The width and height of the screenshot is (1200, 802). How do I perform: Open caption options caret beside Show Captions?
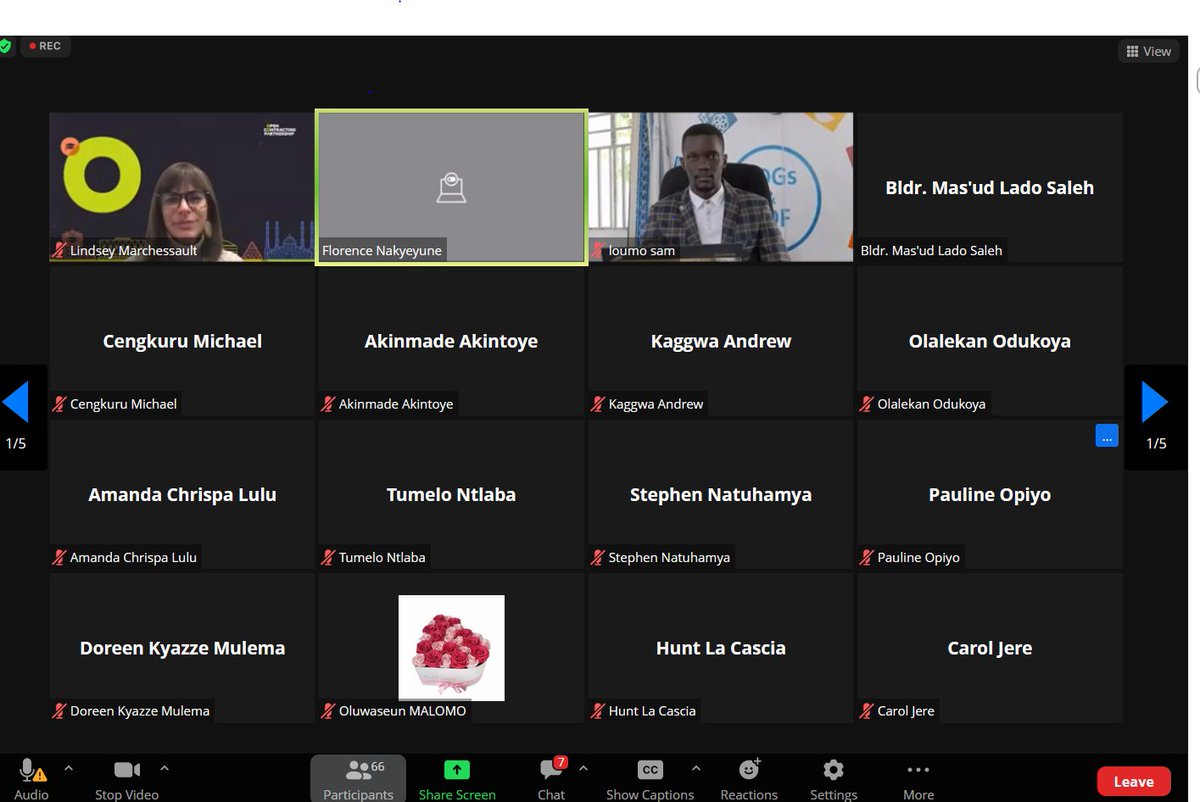coord(696,769)
